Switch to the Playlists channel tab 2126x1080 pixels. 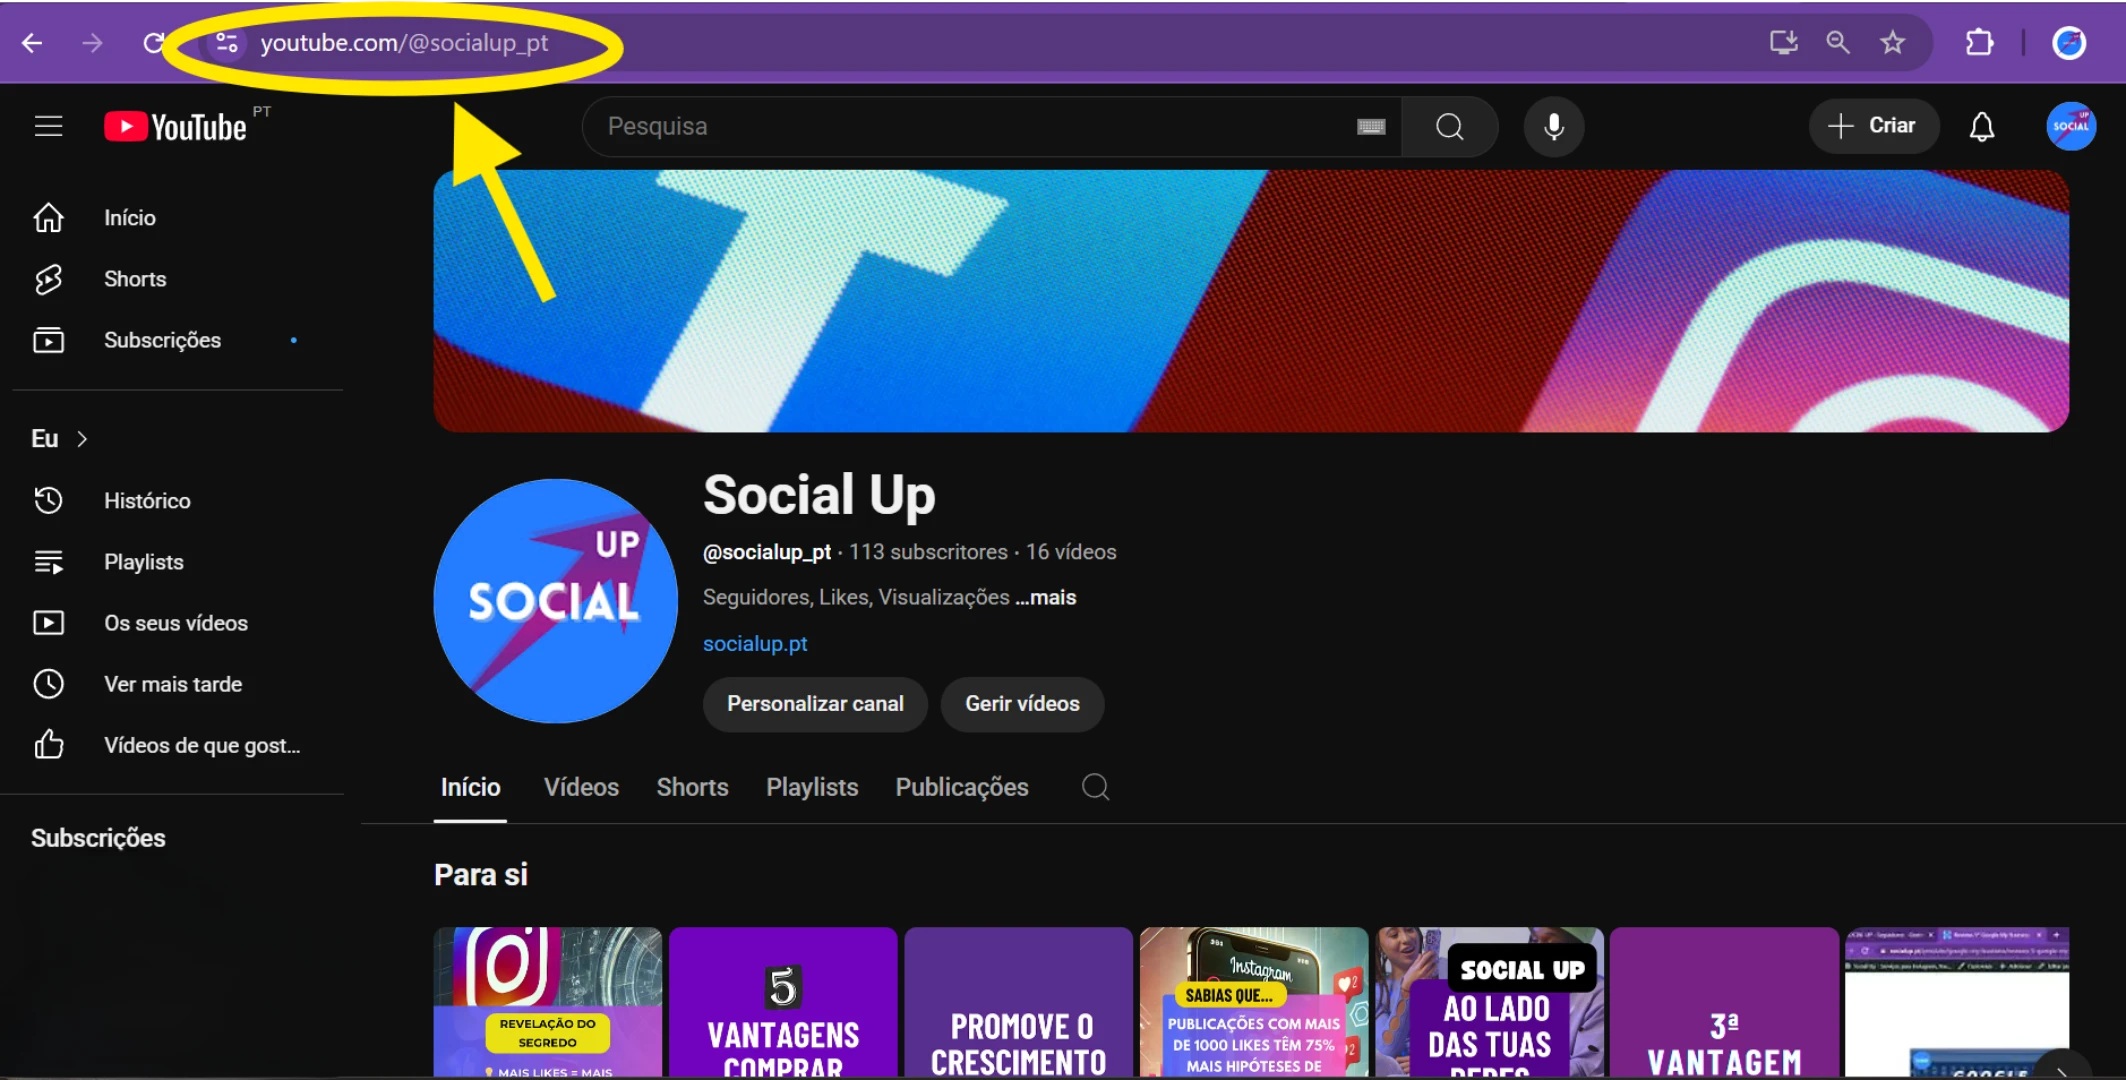(812, 788)
